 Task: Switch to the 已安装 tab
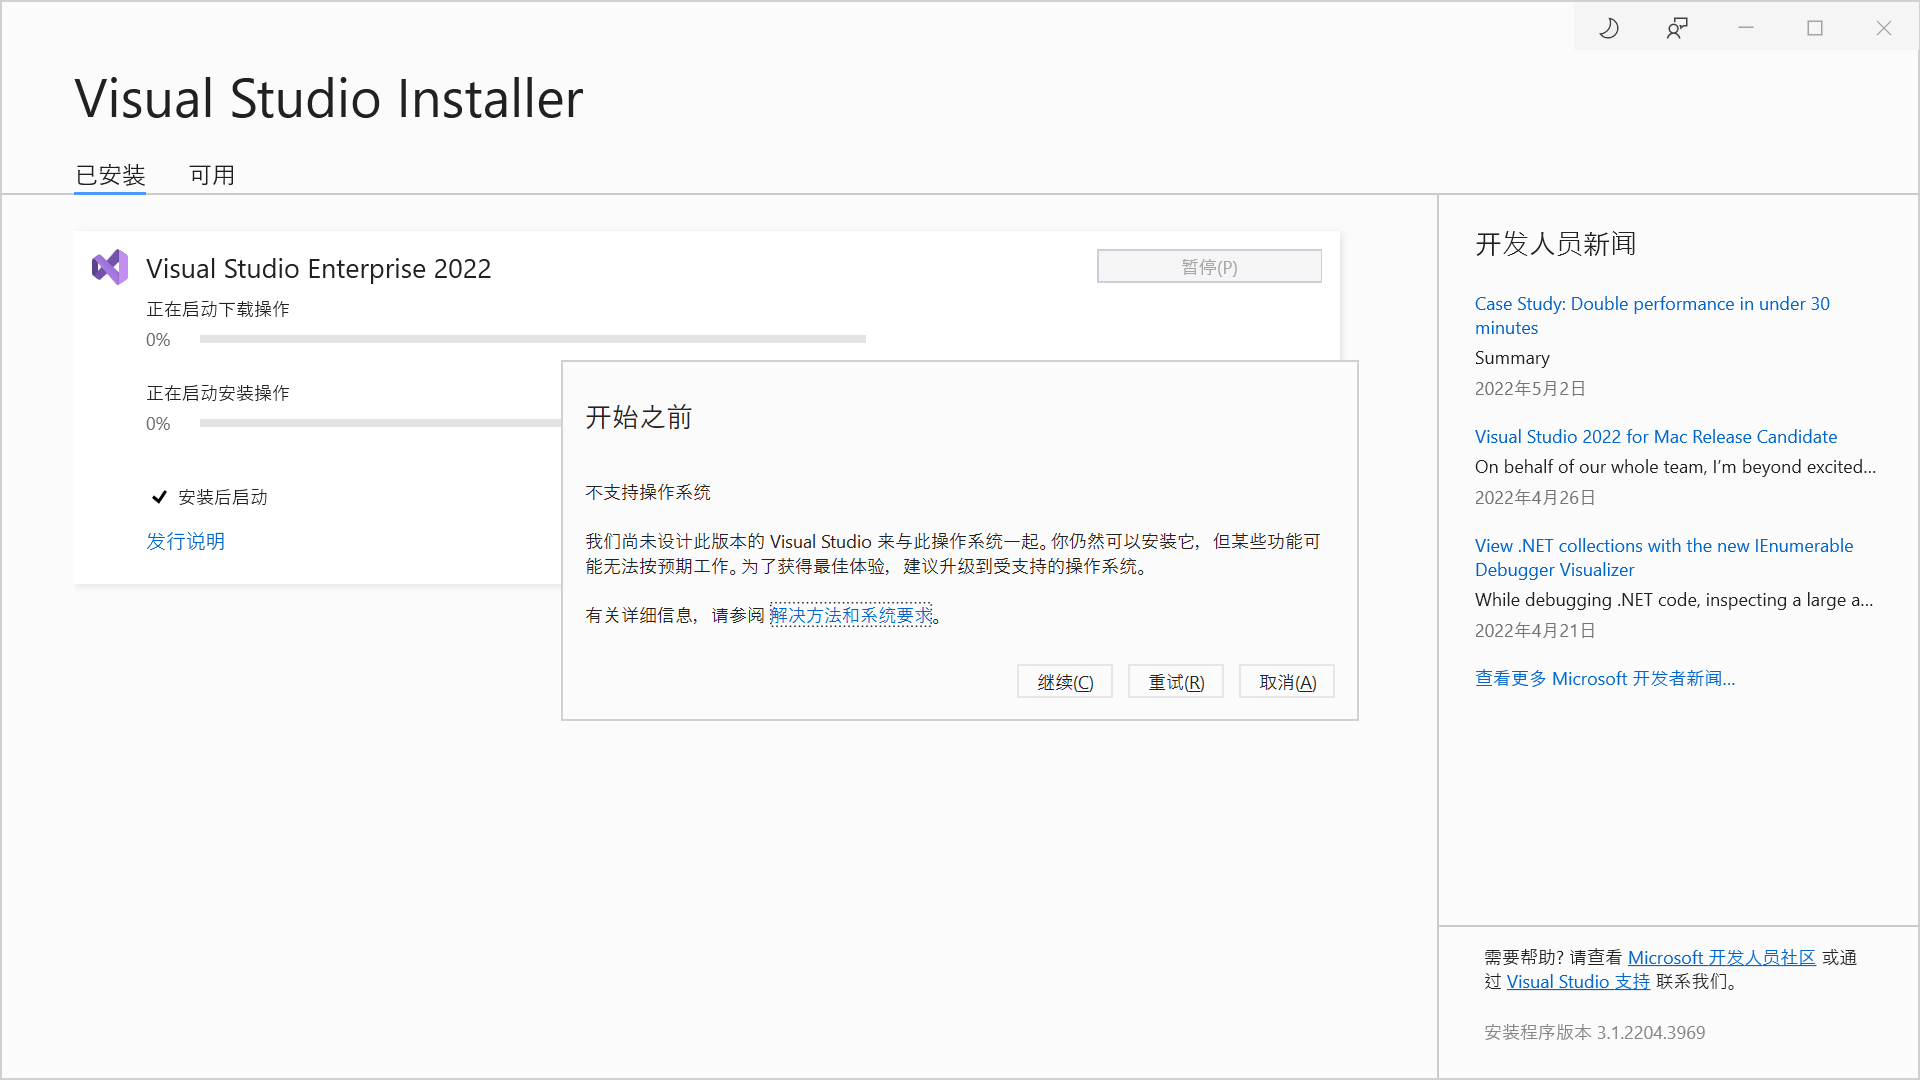[110, 175]
